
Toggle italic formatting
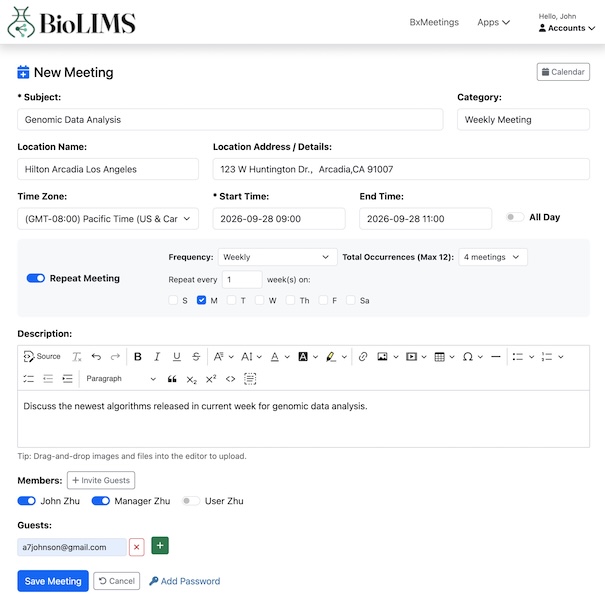157,357
